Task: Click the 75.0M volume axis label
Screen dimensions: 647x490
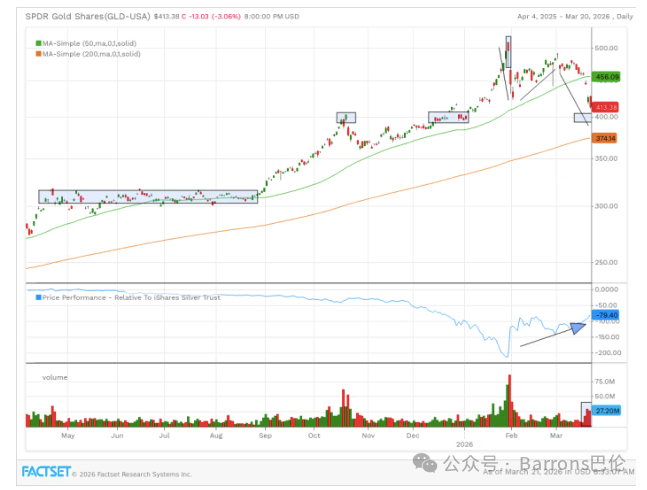Action: (604, 382)
